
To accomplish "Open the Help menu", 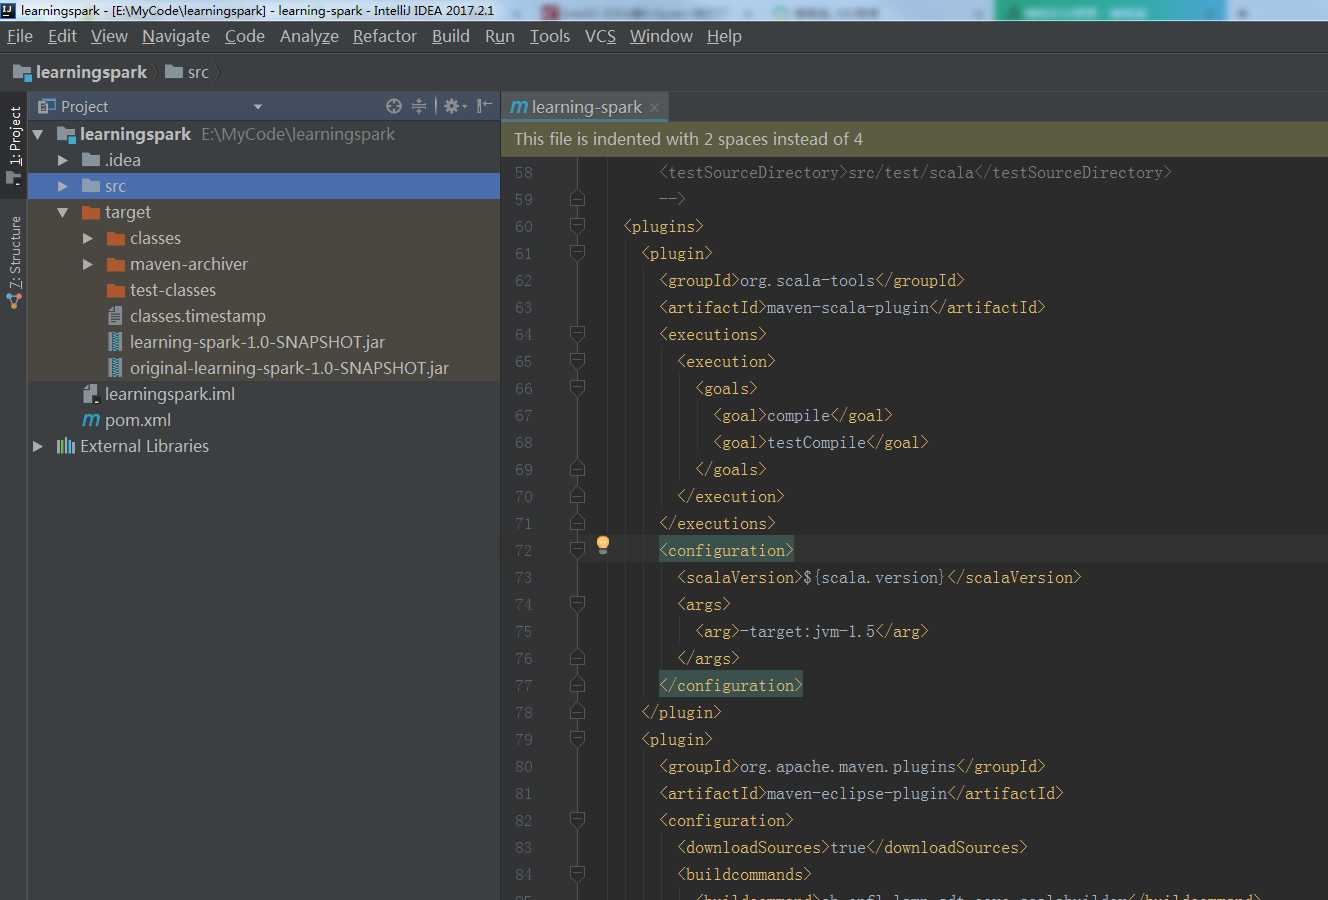I will [x=724, y=36].
